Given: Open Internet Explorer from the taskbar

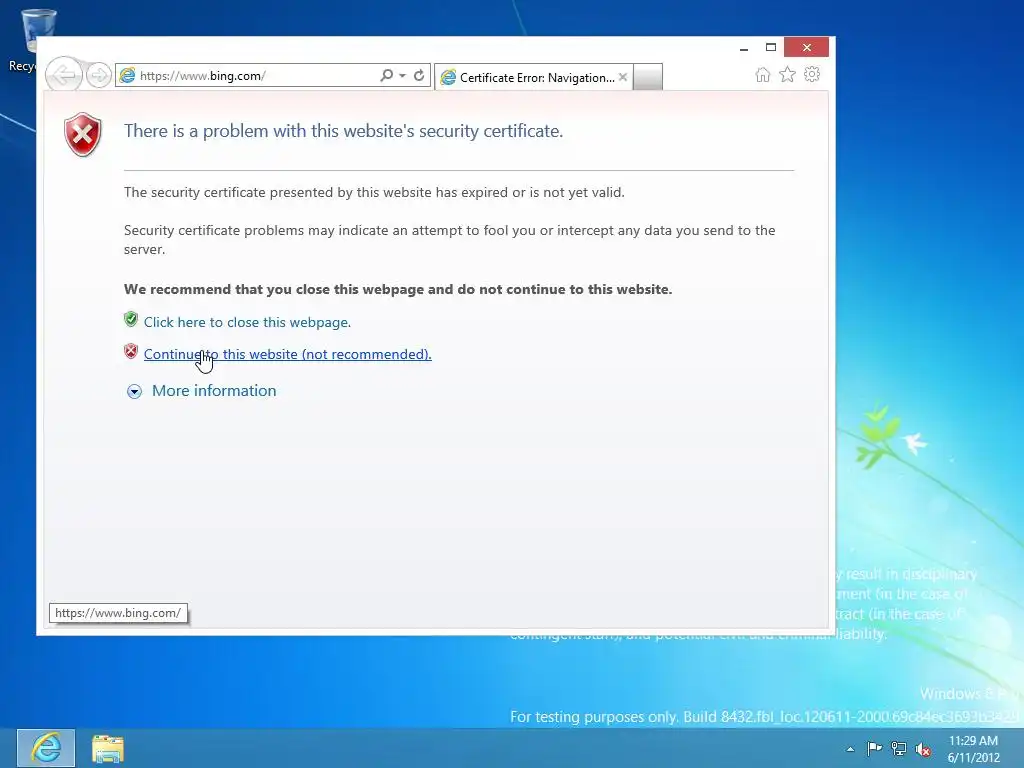Looking at the screenshot, I should tap(46, 748).
